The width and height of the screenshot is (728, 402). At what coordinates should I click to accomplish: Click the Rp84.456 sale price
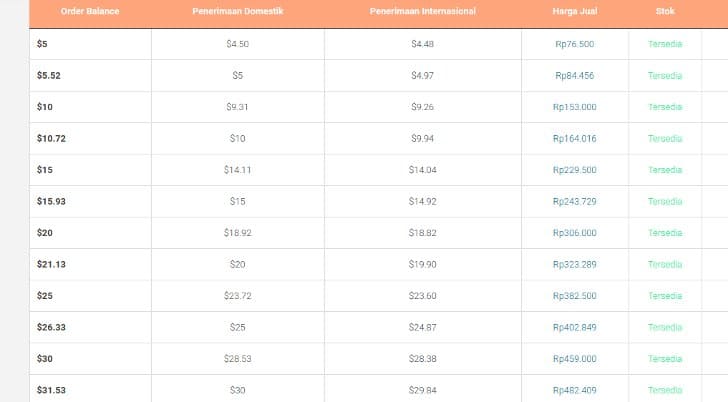tap(574, 75)
